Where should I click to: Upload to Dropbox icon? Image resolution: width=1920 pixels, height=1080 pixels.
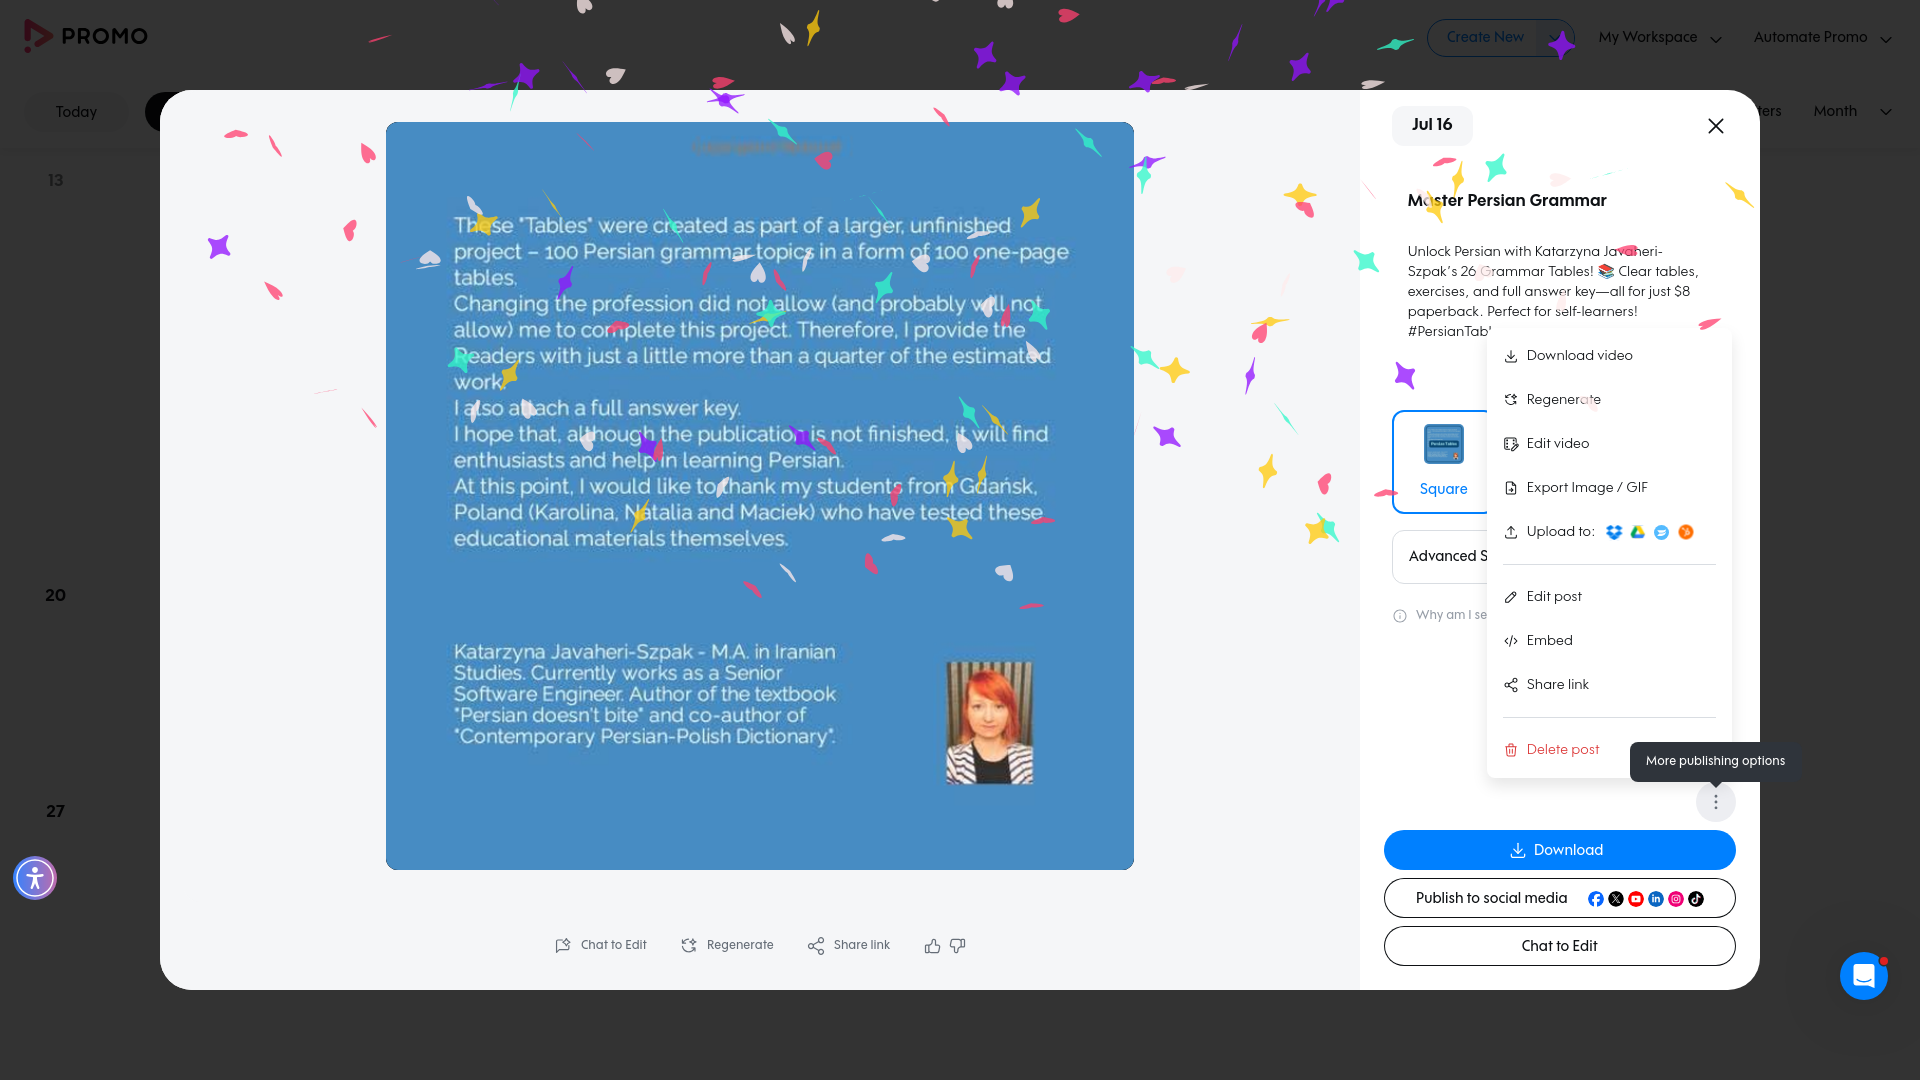tap(1614, 532)
